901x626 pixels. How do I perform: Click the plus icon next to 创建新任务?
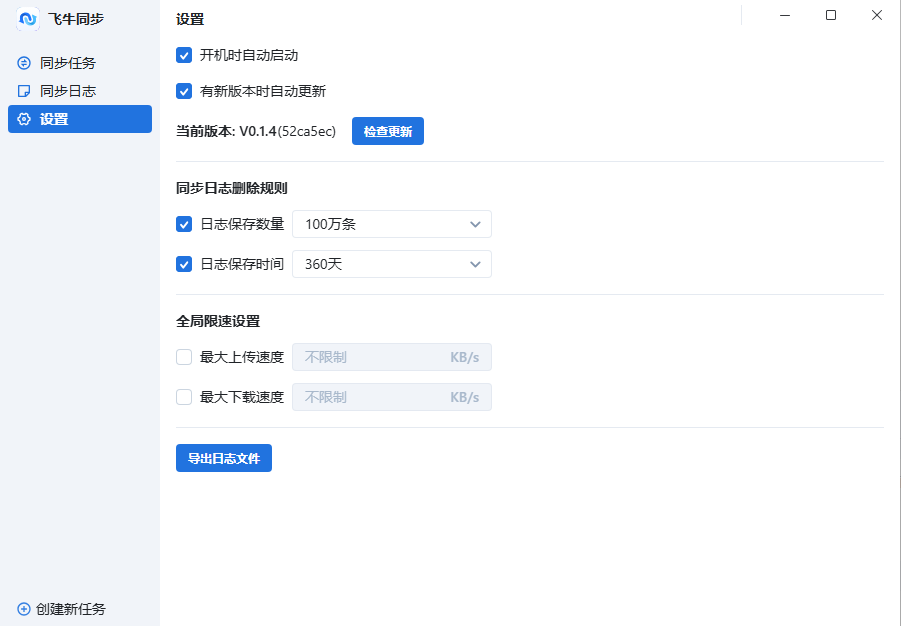tap(22, 609)
